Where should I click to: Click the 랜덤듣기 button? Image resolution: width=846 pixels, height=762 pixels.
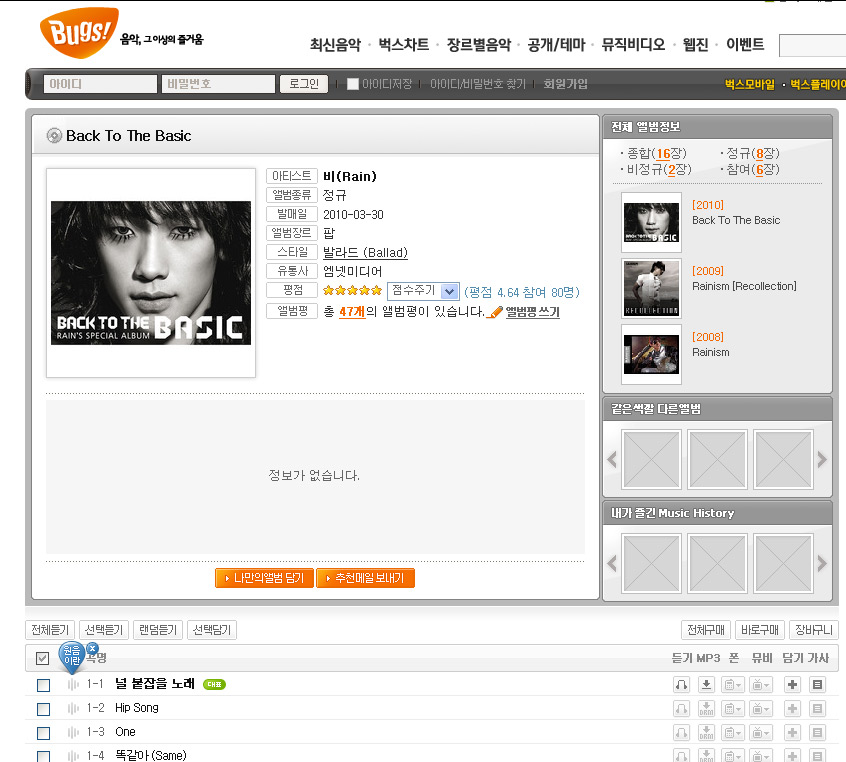[158, 630]
